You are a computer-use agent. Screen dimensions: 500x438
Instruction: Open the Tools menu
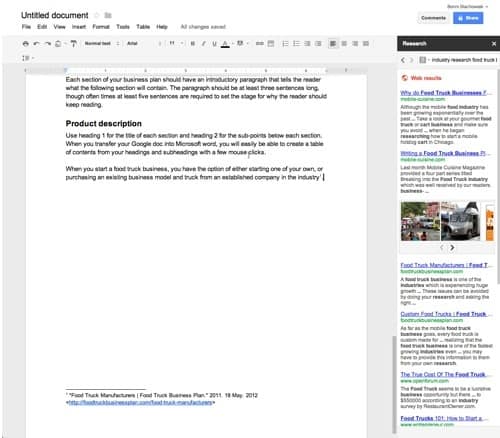point(123,27)
